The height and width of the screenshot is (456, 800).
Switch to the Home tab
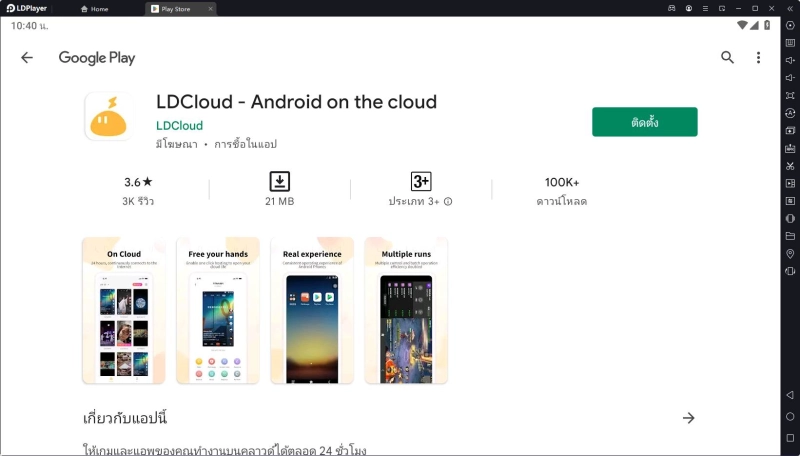pos(95,9)
